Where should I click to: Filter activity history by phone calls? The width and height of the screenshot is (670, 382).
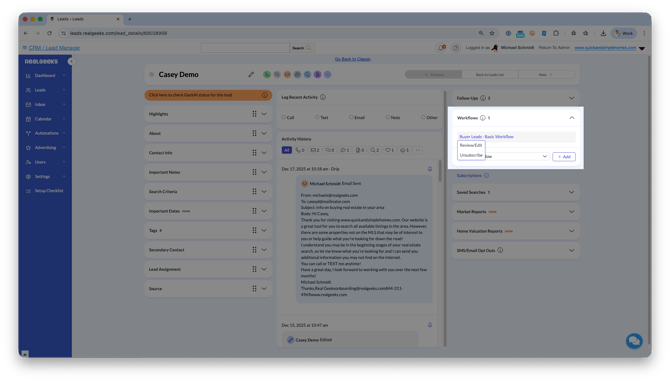point(300,150)
